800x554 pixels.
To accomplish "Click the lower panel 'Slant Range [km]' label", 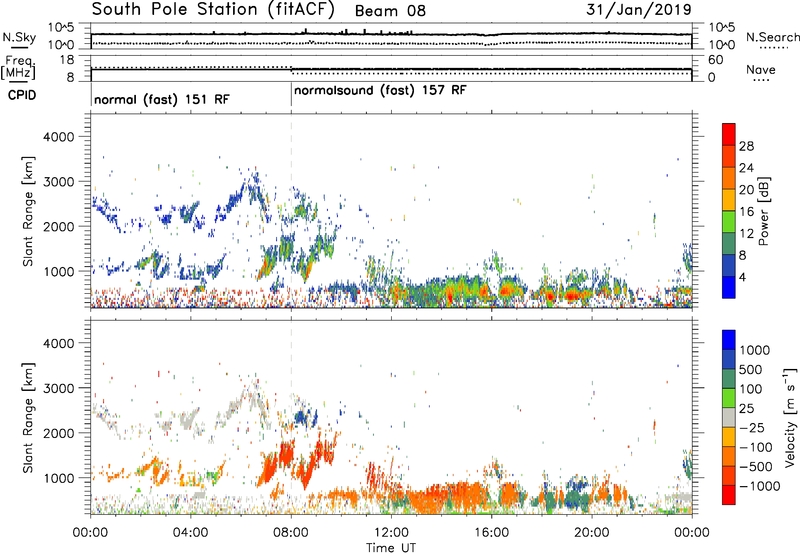I will (x=28, y=418).
